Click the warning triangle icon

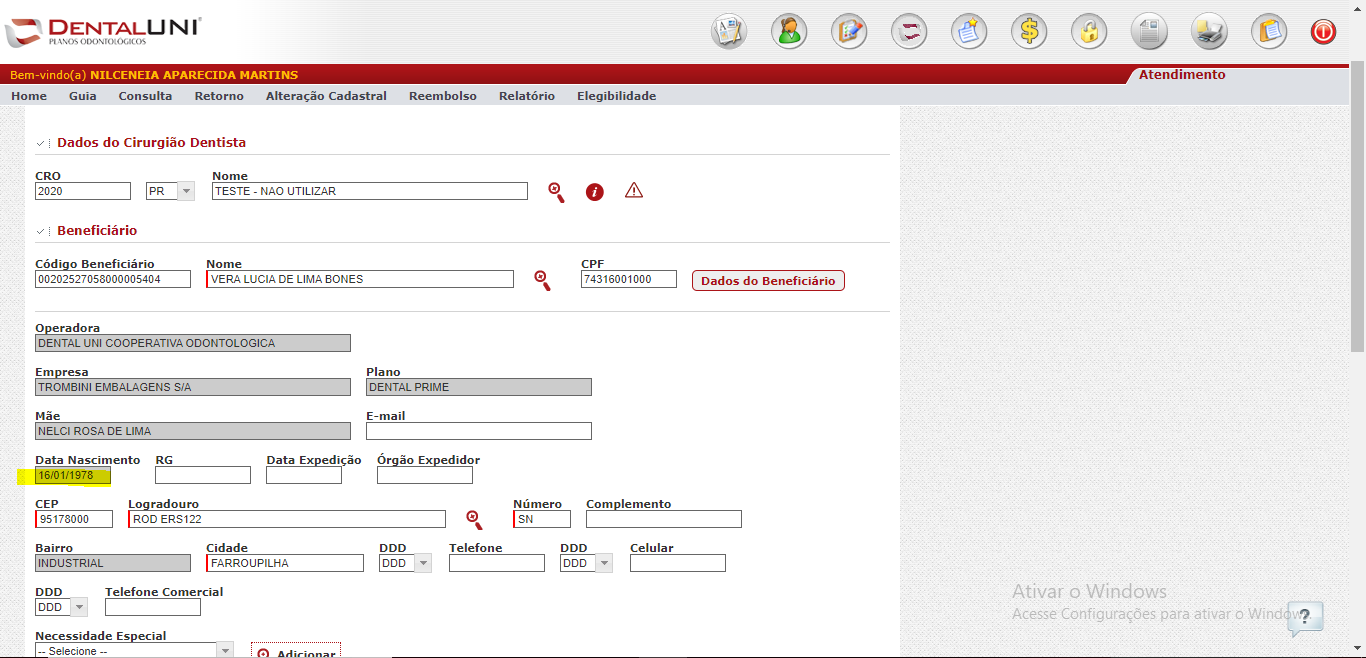point(634,191)
